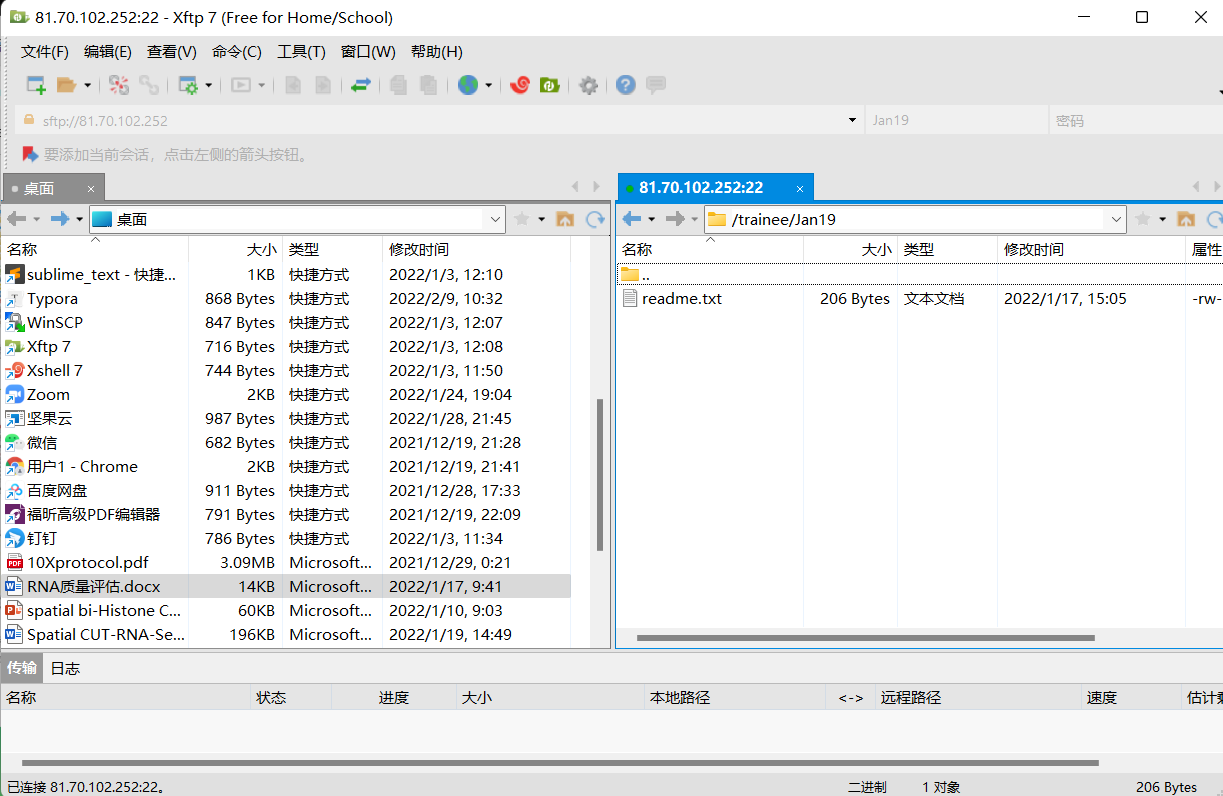1223x796 pixels.
Task: Switch to the 日志 tab
Action: tap(65, 668)
